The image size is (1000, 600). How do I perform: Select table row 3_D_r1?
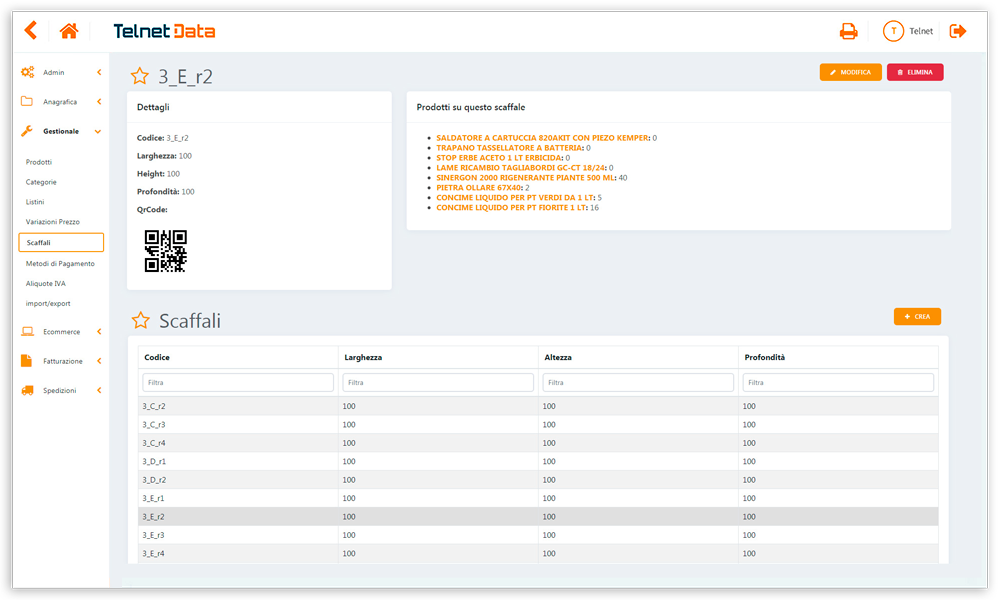coord(538,461)
